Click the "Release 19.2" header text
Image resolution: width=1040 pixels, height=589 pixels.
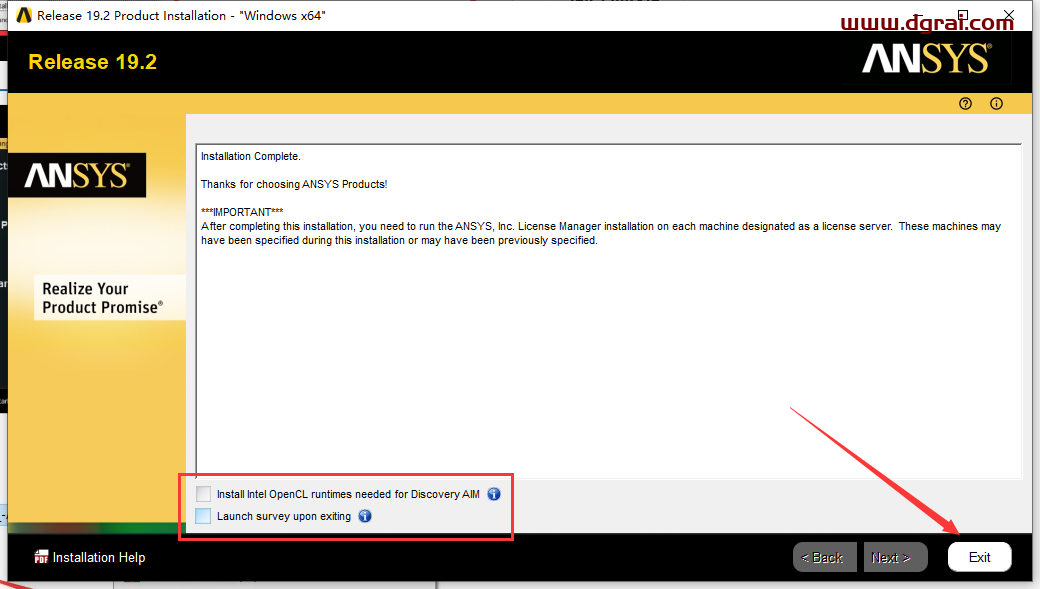[92, 62]
